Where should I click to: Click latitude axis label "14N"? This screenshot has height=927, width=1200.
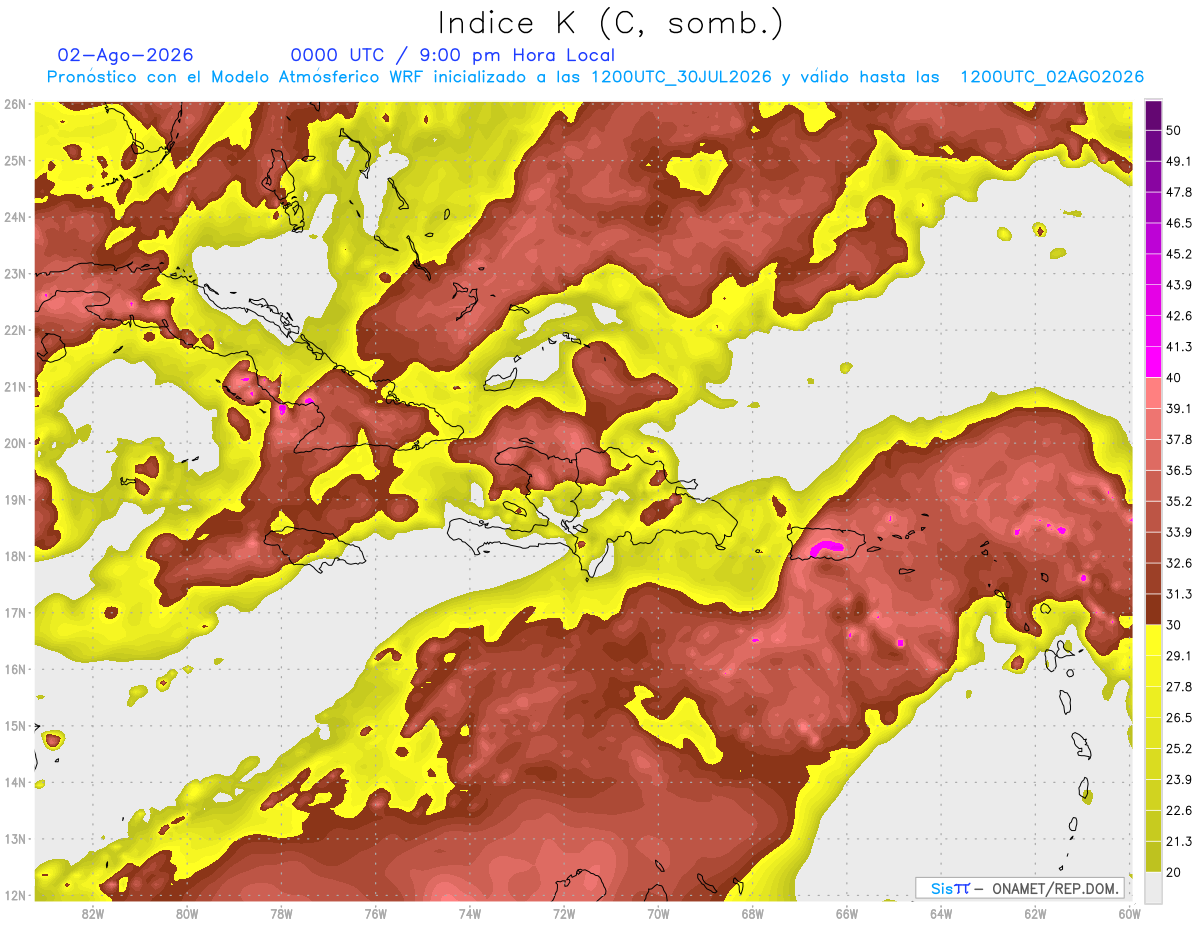(x=15, y=782)
